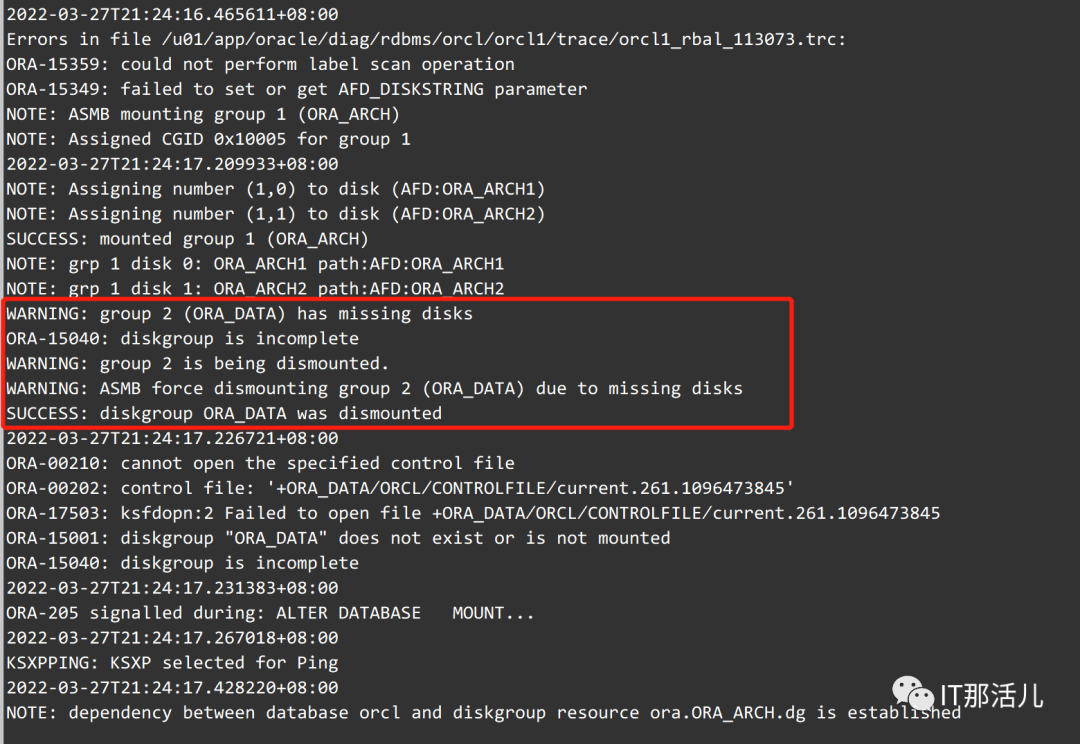This screenshot has height=744, width=1080.
Task: Click the Assigned CGID 0x10005 line
Action: point(209,139)
